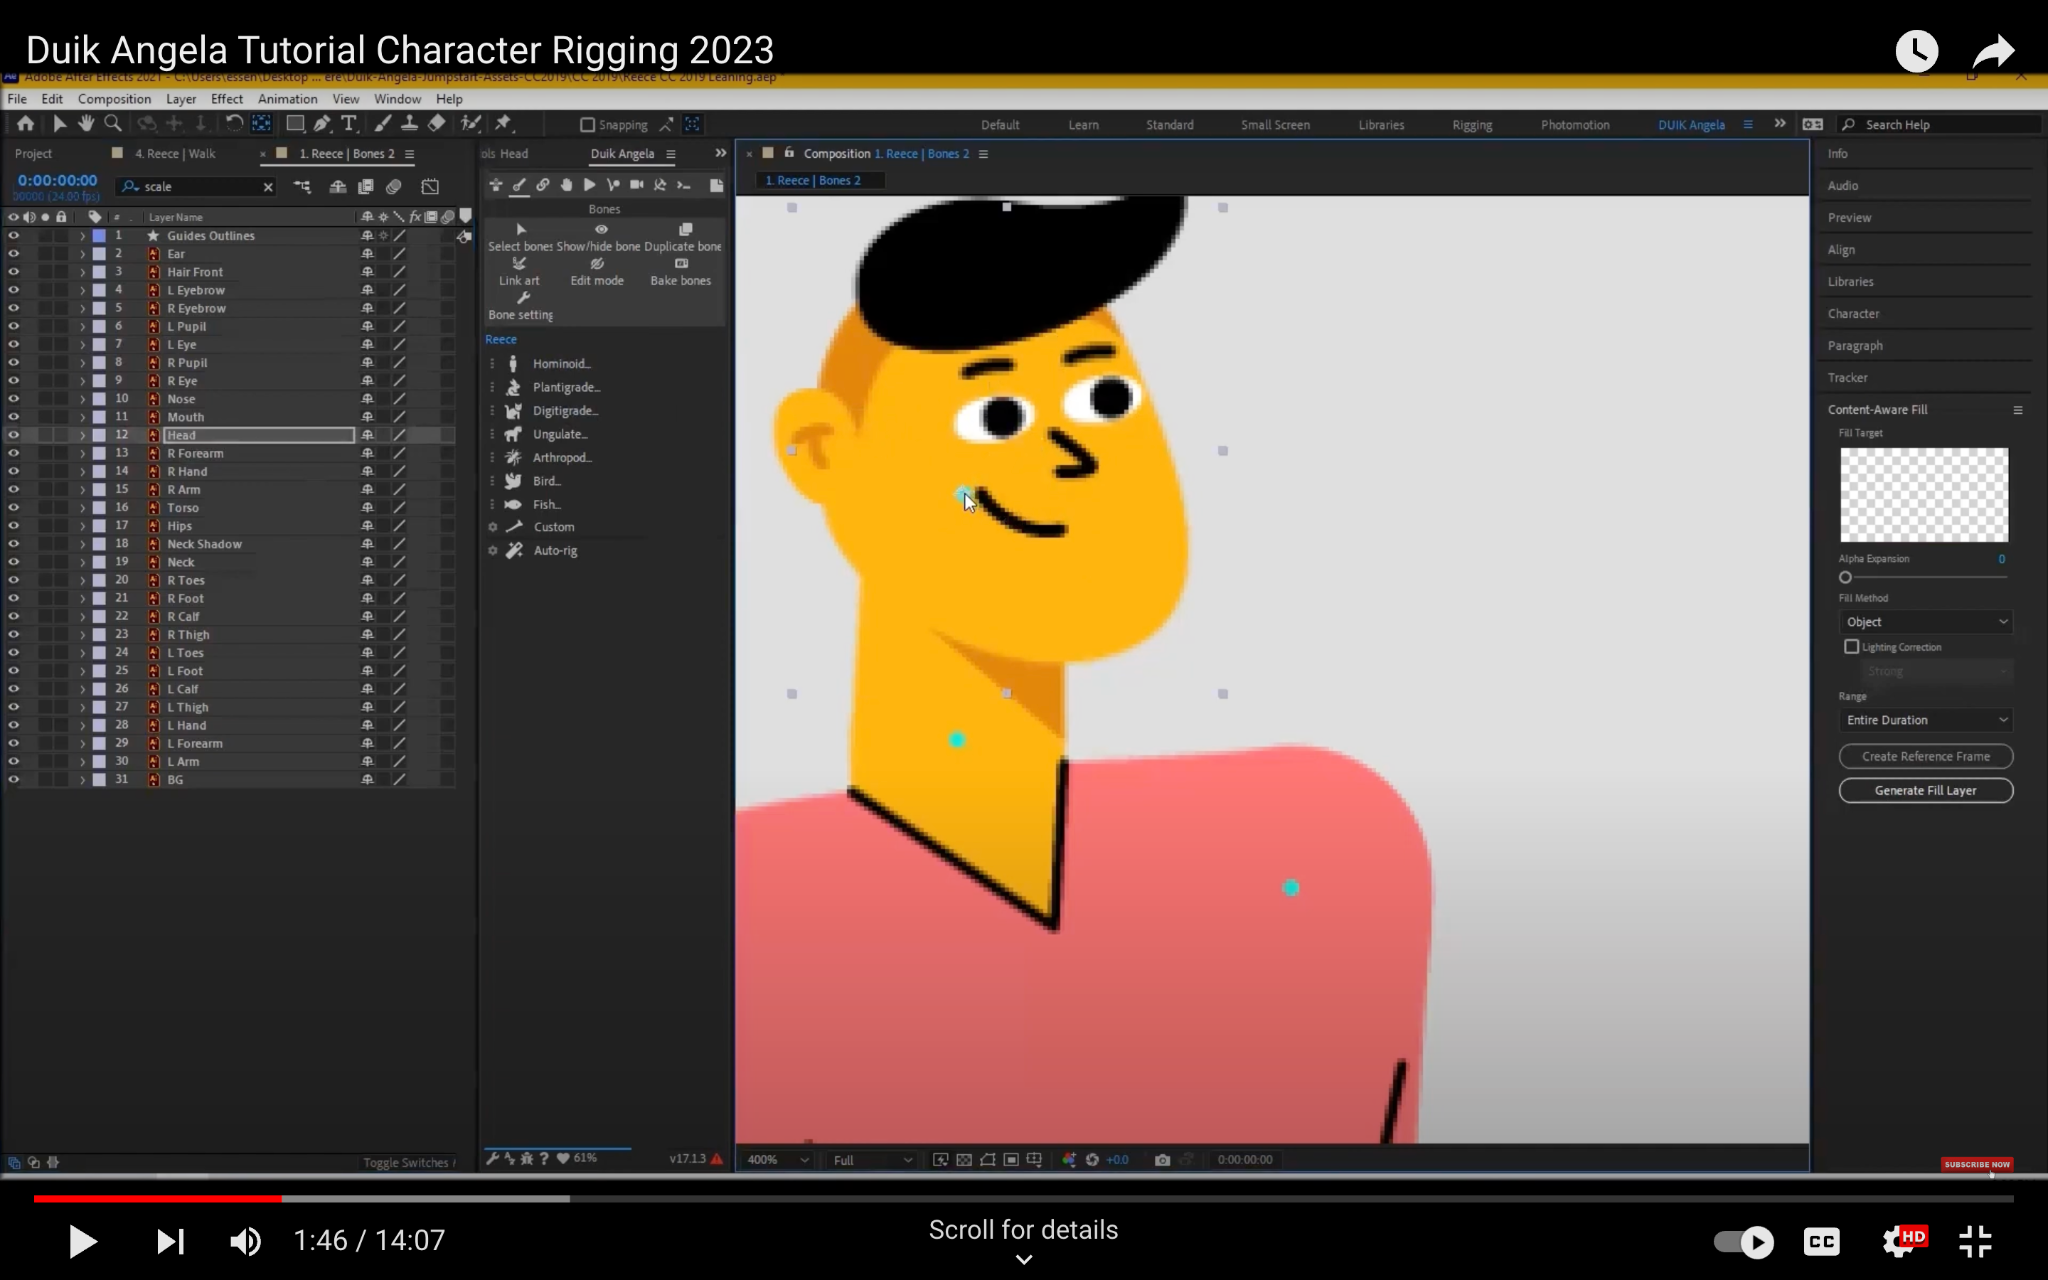
Task: Open the Animation menu
Action: (x=287, y=99)
